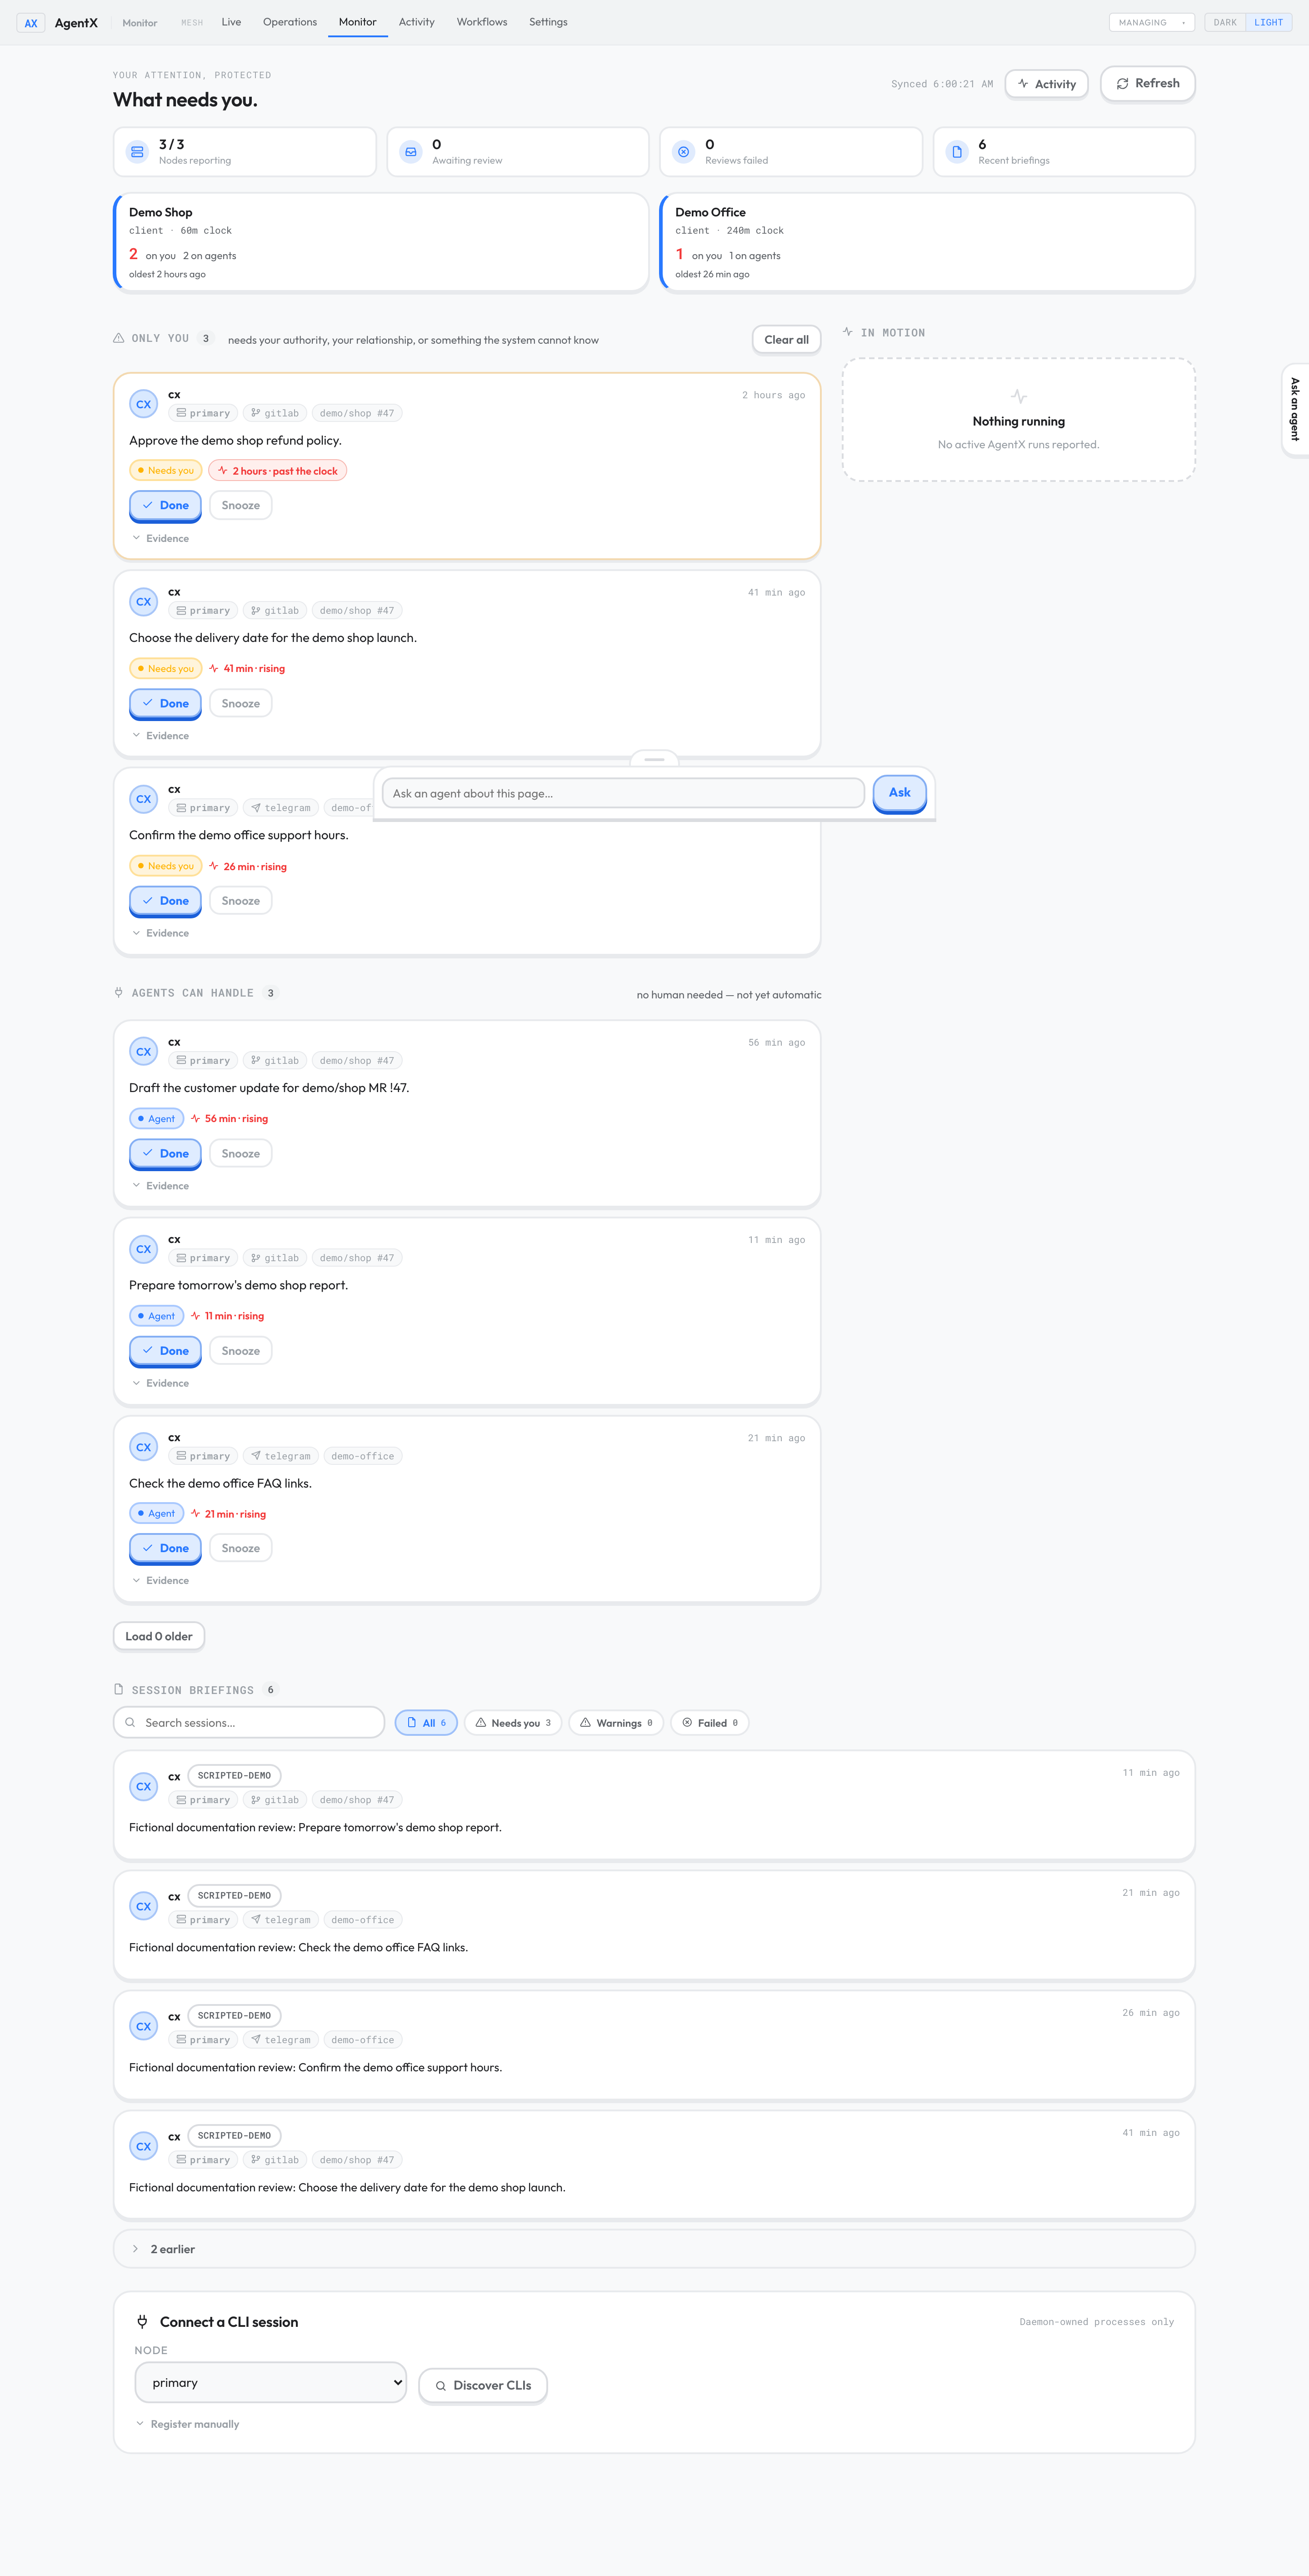The width and height of the screenshot is (1309, 2576).
Task: Expand Register manually section
Action: click(187, 2424)
